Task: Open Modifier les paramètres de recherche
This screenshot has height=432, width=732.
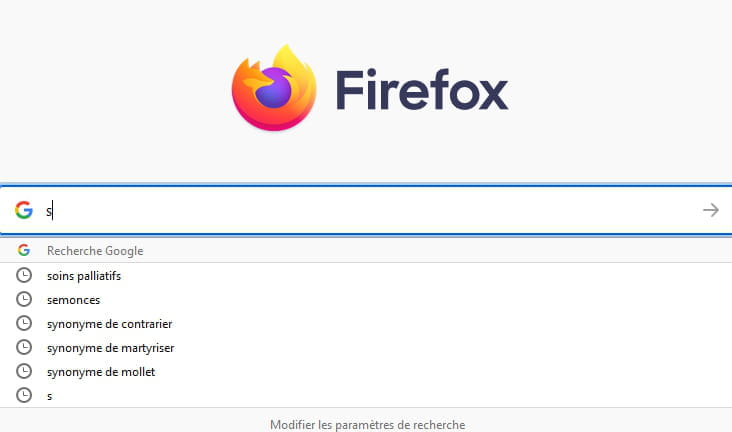Action: pos(367,424)
